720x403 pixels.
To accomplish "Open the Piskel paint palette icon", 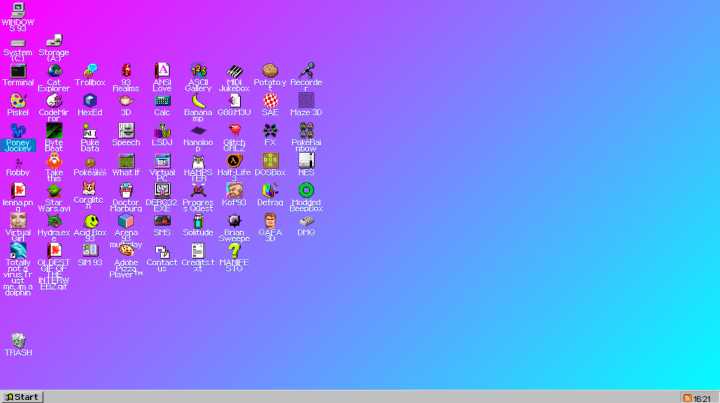I will coord(18,101).
